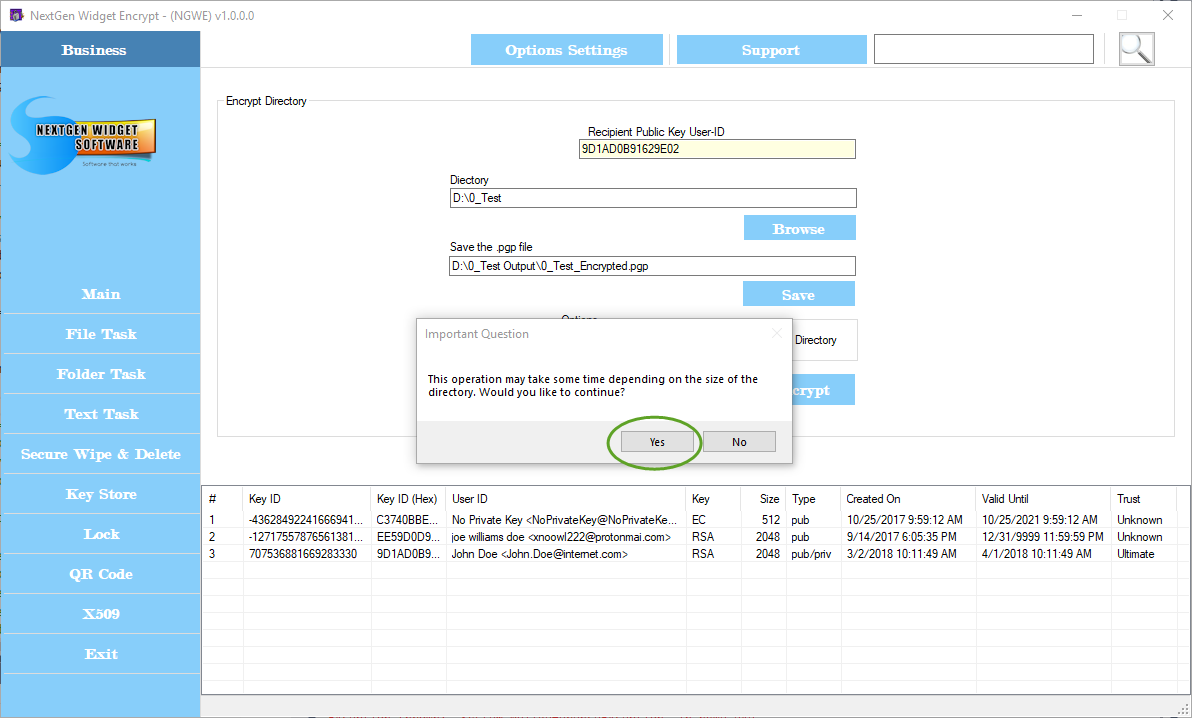Click the NextGen Widget Software logo
This screenshot has width=1192, height=718.
[x=84, y=135]
